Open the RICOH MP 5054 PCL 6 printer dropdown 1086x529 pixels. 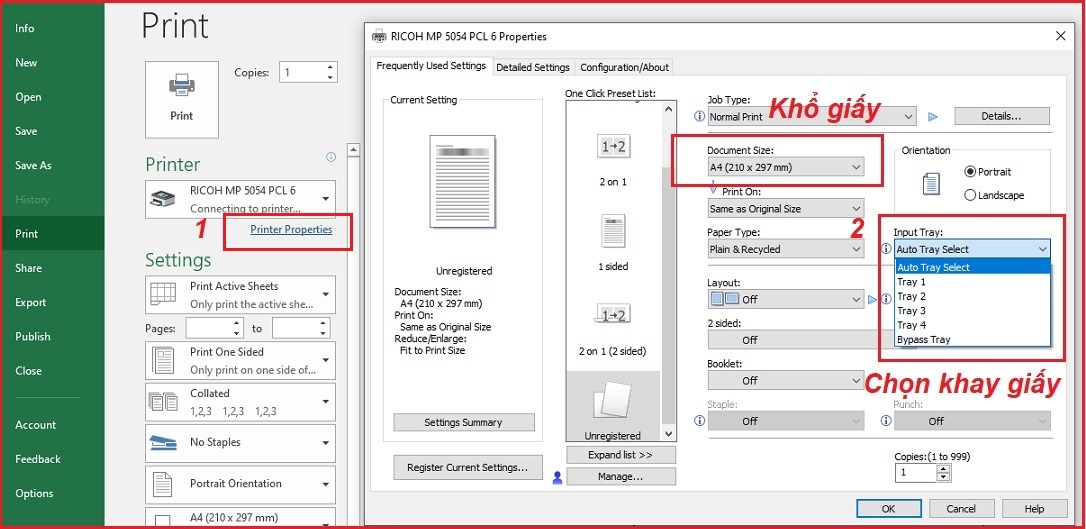click(240, 199)
